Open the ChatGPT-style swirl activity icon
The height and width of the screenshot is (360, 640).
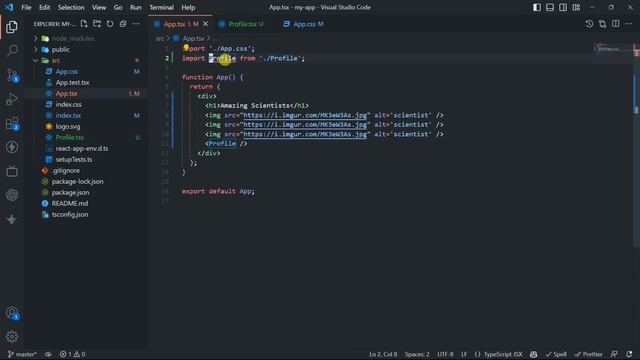point(12,195)
